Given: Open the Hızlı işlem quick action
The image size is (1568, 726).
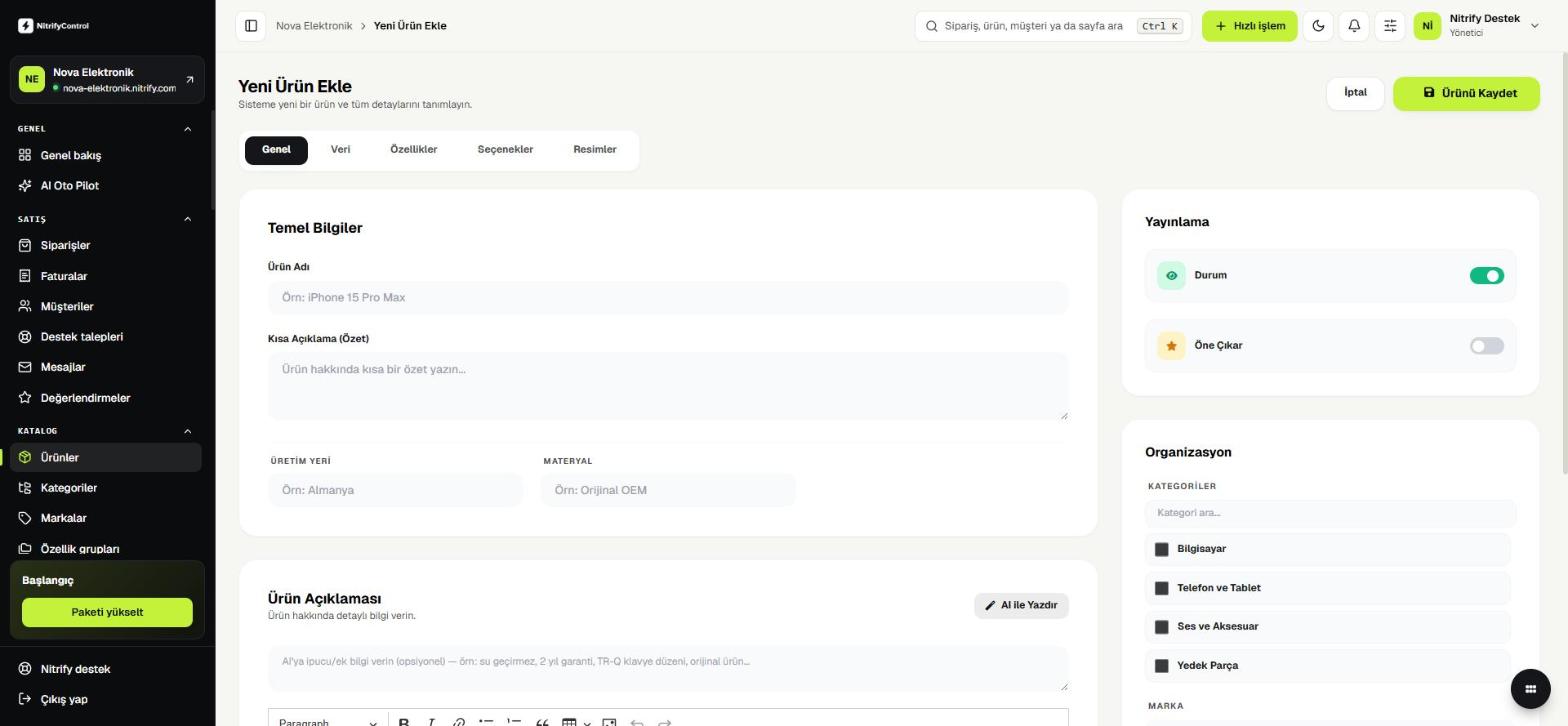Looking at the screenshot, I should click(1249, 26).
